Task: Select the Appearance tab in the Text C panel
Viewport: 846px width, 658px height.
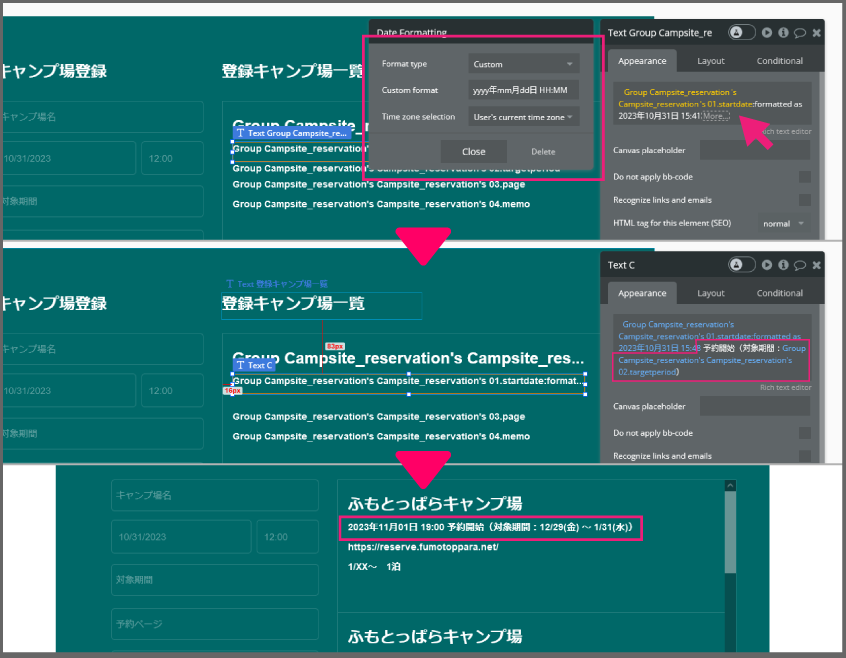Action: coord(642,293)
